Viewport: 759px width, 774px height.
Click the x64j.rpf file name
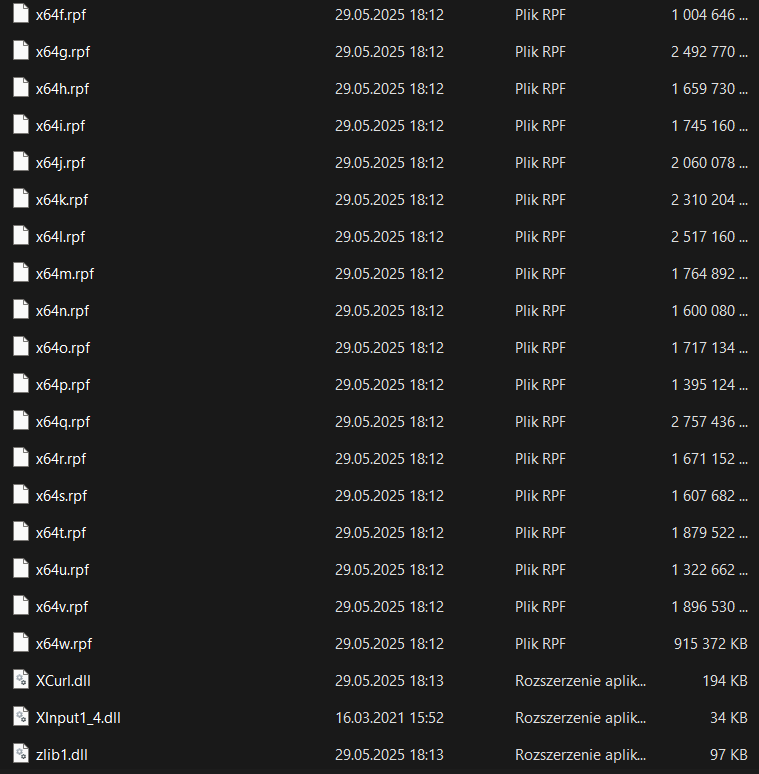(x=60, y=163)
